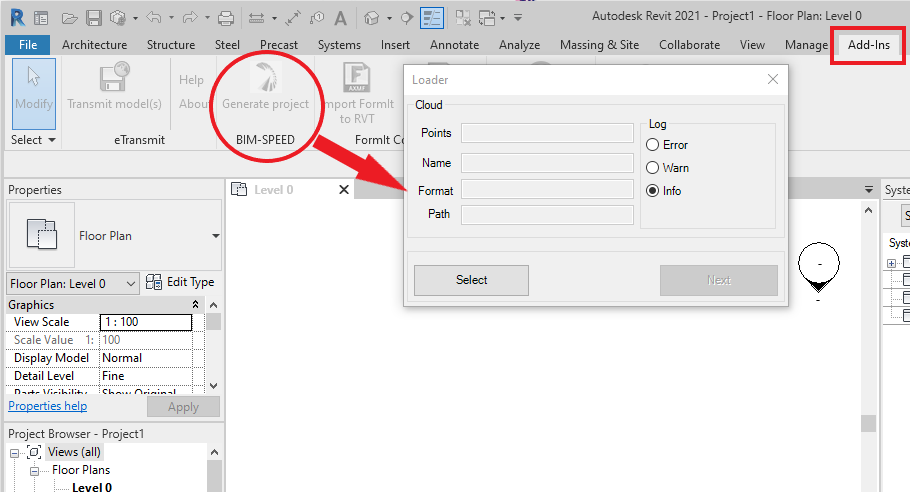The height and width of the screenshot is (492, 910).
Task: Click the Save disk icon
Action: pyautogui.click(x=94, y=19)
